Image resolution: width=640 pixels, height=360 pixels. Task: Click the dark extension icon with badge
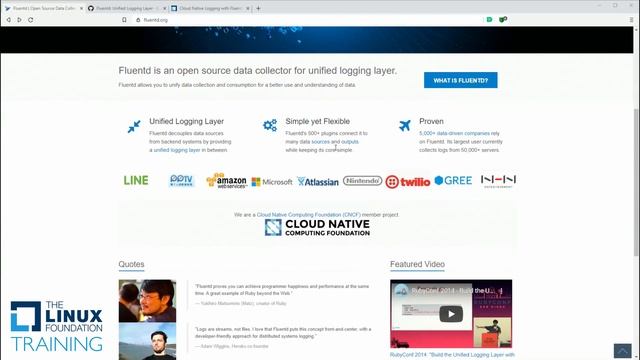503,19
